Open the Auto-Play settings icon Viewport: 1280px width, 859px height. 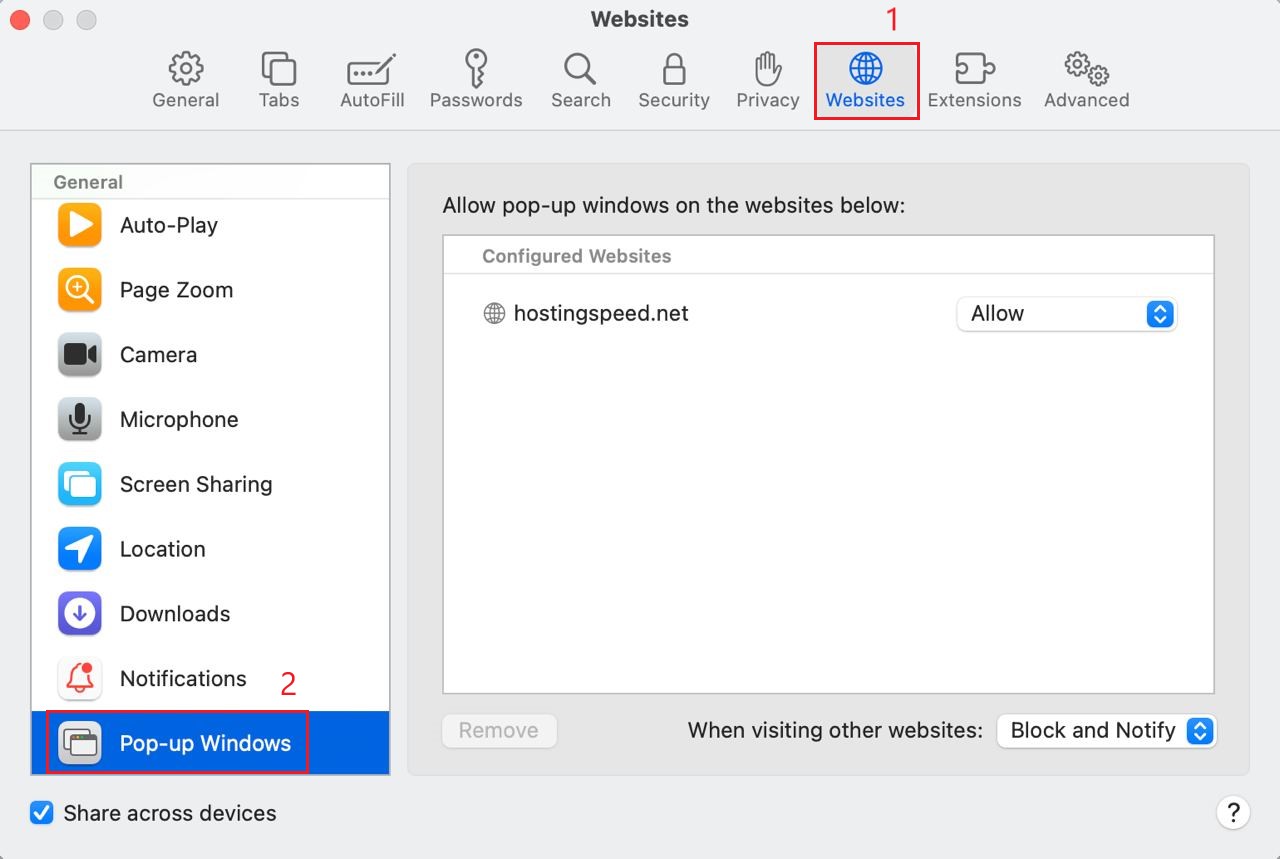pyautogui.click(x=79, y=225)
